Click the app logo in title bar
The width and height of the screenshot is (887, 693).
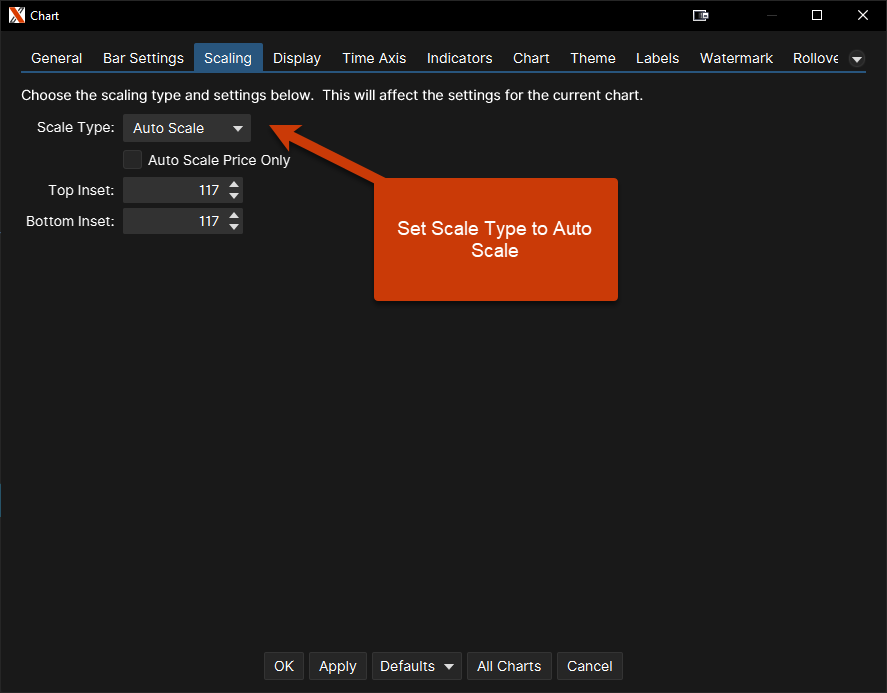click(16, 16)
